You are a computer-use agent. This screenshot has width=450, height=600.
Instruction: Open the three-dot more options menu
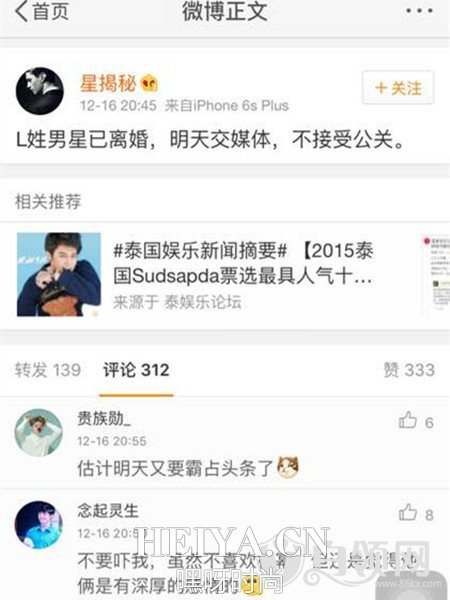tap(419, 10)
